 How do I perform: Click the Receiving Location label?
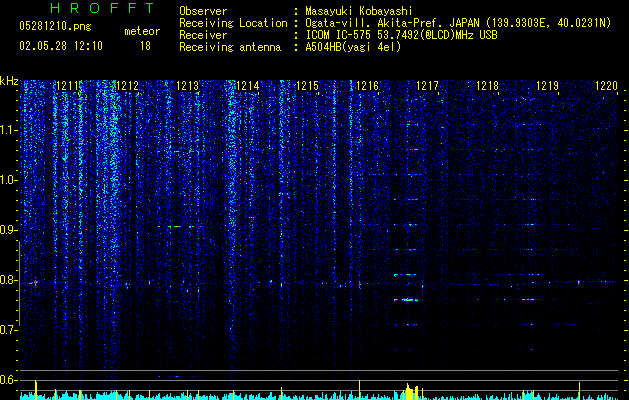point(233,24)
